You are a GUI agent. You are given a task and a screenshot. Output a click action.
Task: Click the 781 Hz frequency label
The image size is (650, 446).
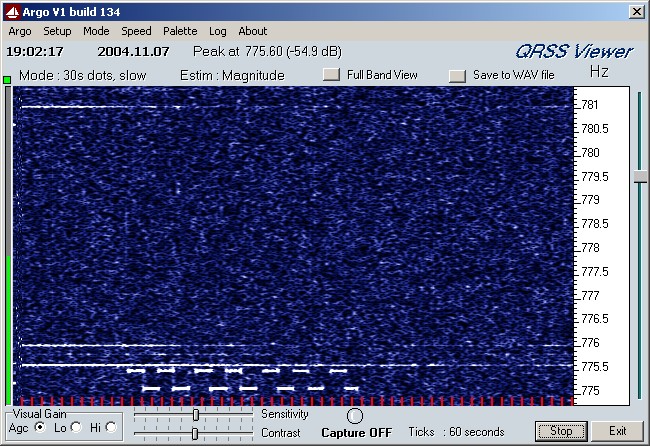pos(589,105)
